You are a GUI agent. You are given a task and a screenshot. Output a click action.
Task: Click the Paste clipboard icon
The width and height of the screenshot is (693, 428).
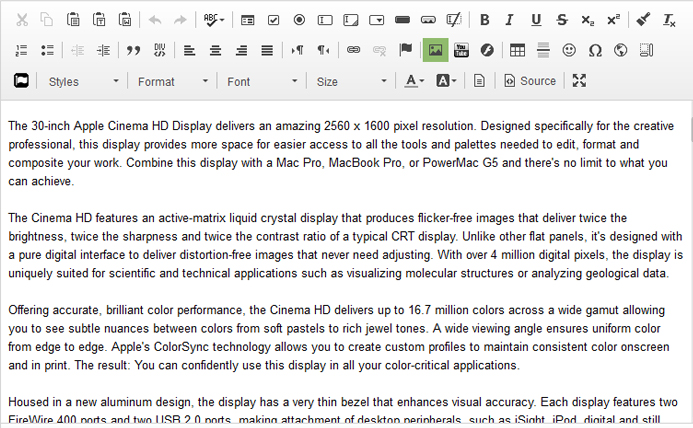[x=73, y=20]
